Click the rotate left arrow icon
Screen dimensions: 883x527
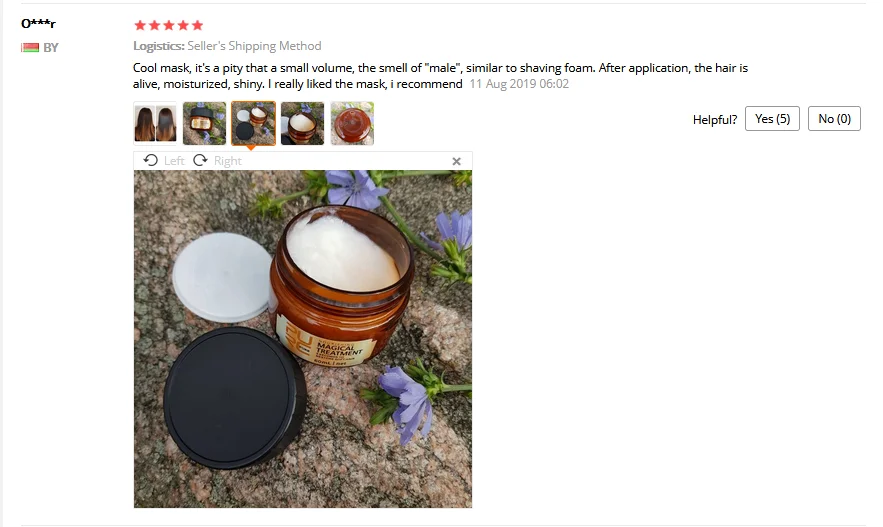tap(150, 160)
